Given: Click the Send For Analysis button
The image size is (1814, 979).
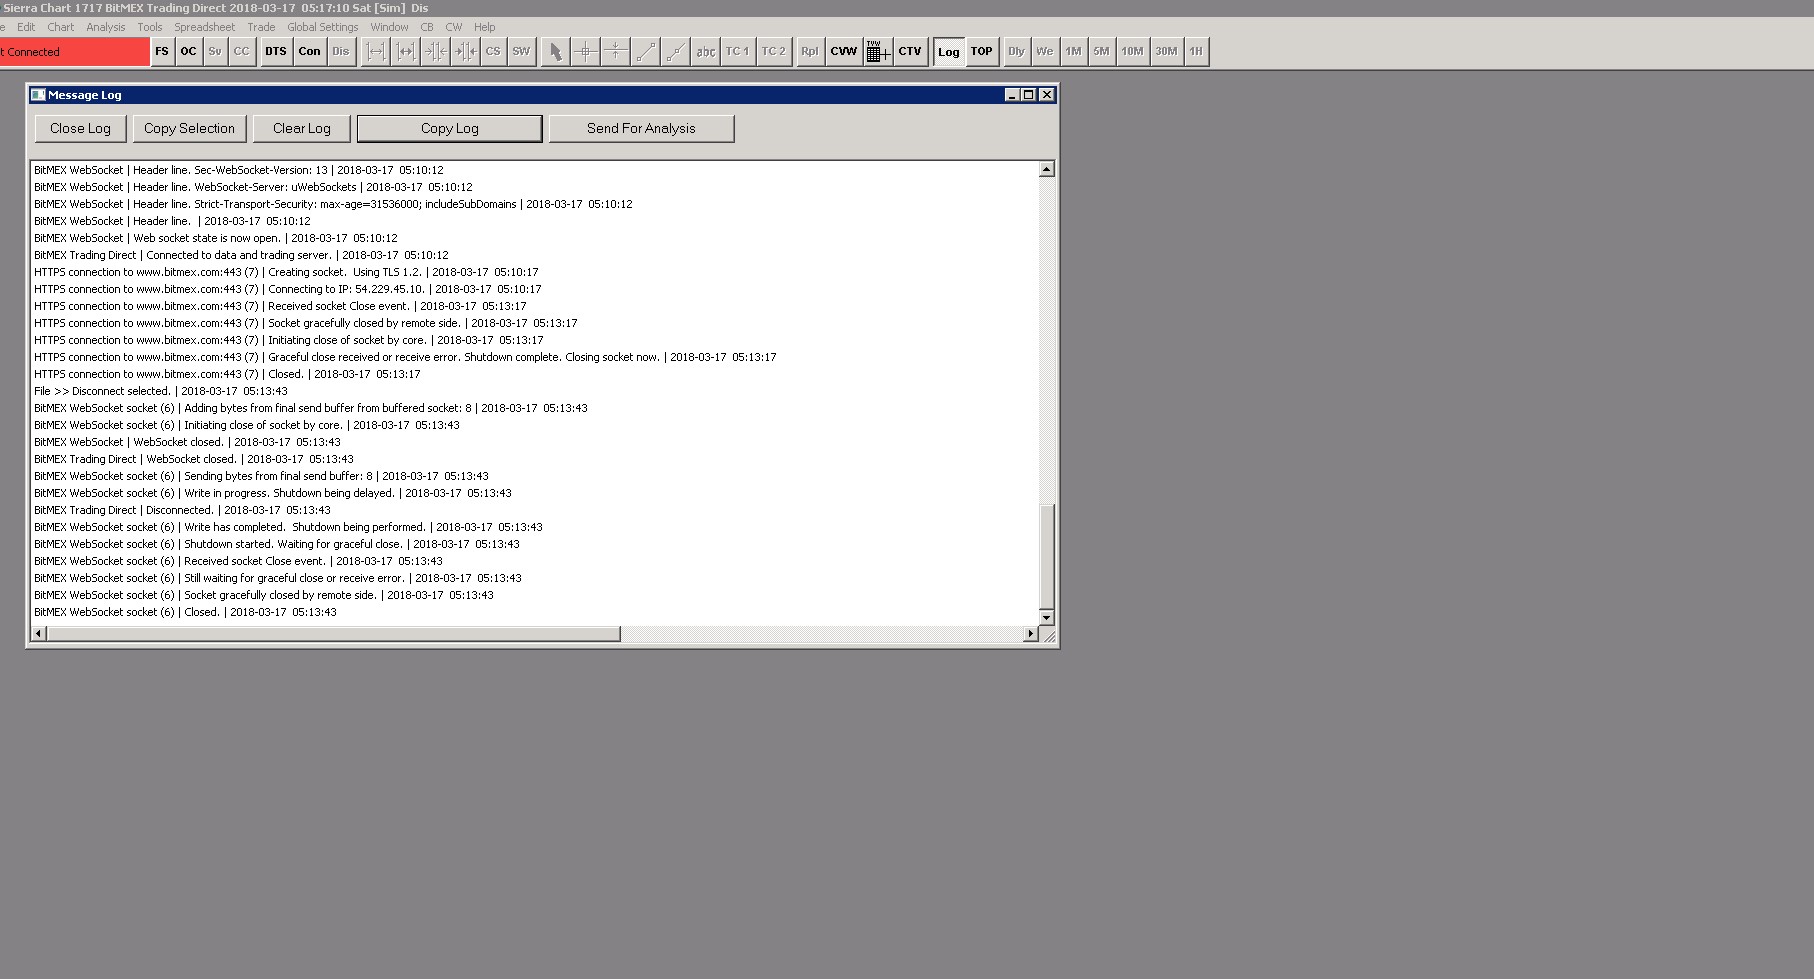Looking at the screenshot, I should tap(641, 129).
